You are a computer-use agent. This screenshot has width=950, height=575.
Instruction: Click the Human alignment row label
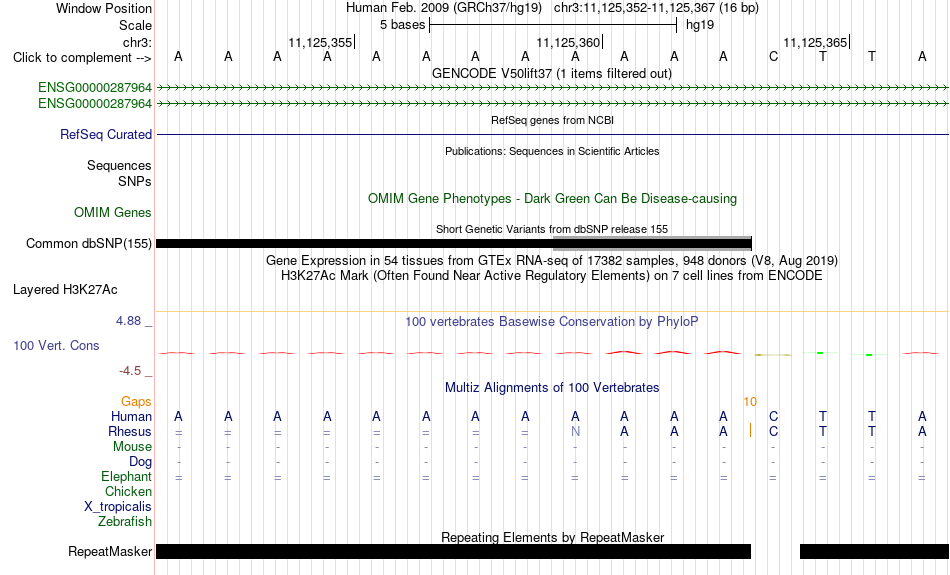[x=131, y=416]
